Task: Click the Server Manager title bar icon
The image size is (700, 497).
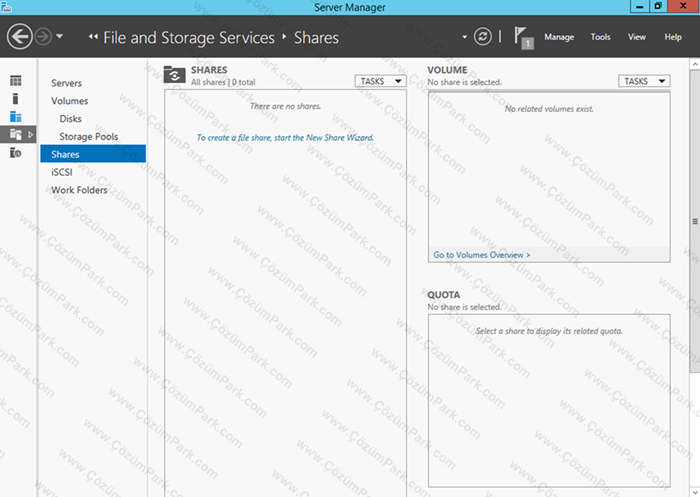Action: tap(6, 6)
